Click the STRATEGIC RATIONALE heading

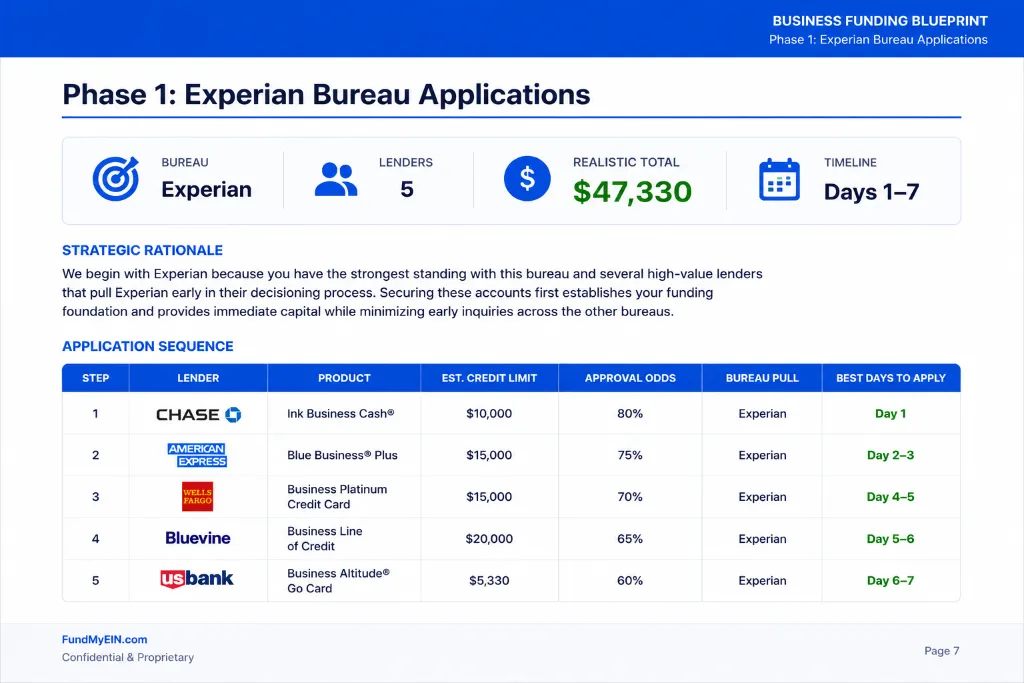click(142, 250)
